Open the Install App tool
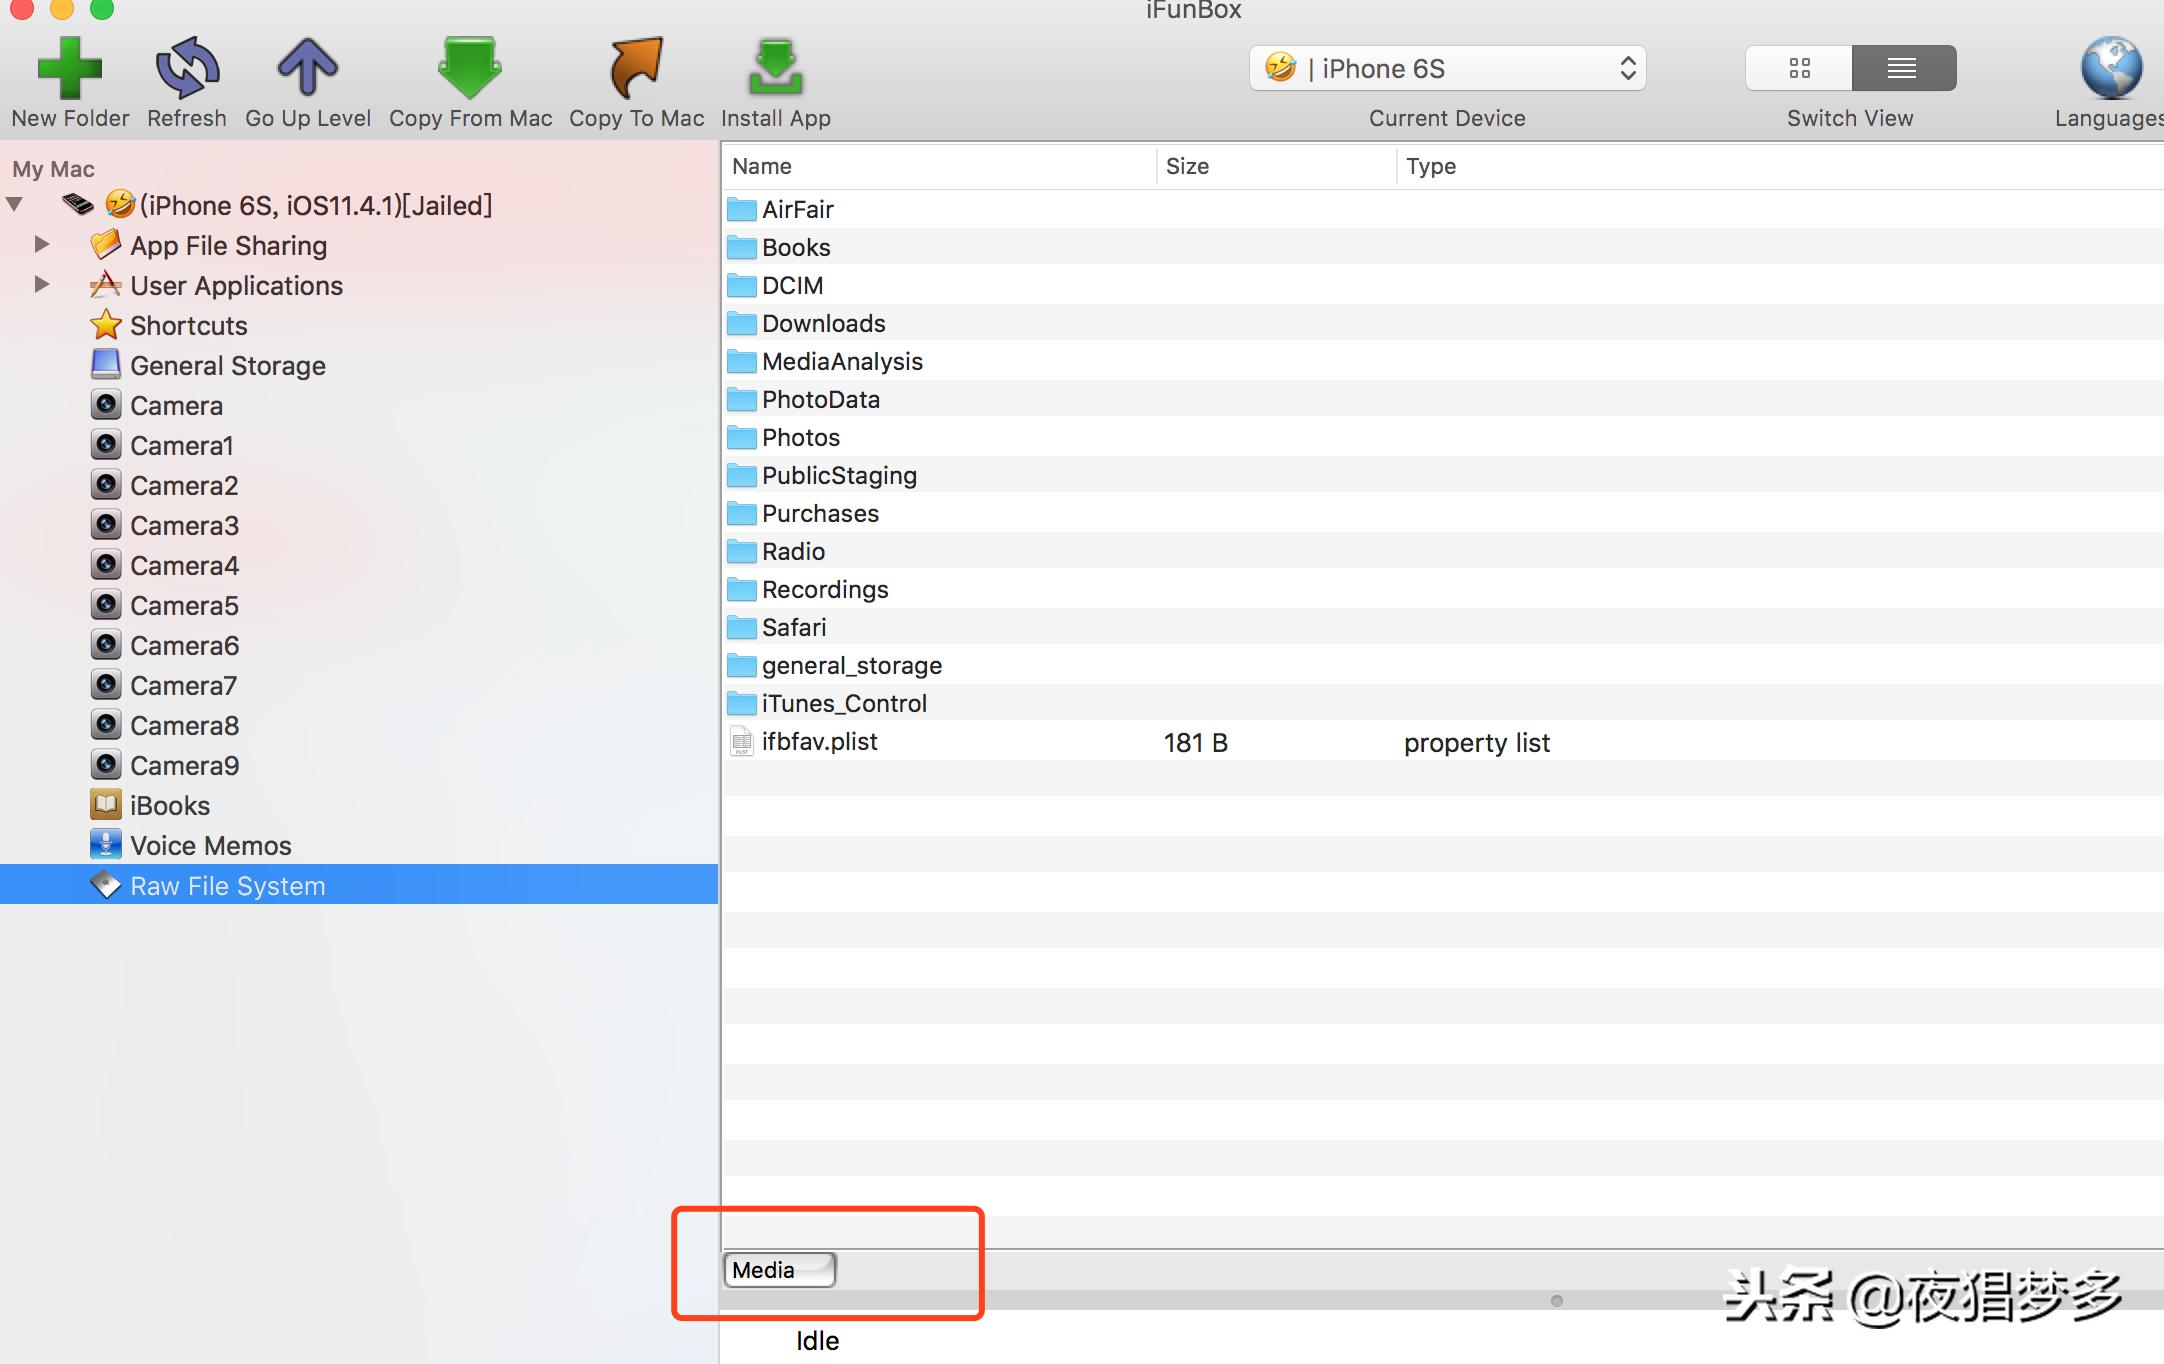Viewport: 2164px width, 1364px height. [x=775, y=68]
